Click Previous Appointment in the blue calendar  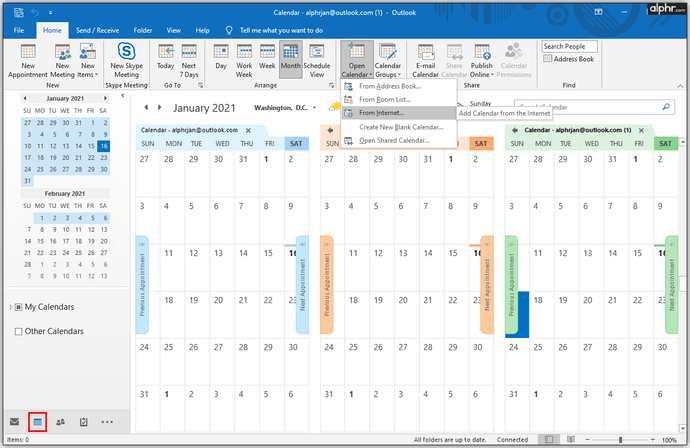coord(142,285)
